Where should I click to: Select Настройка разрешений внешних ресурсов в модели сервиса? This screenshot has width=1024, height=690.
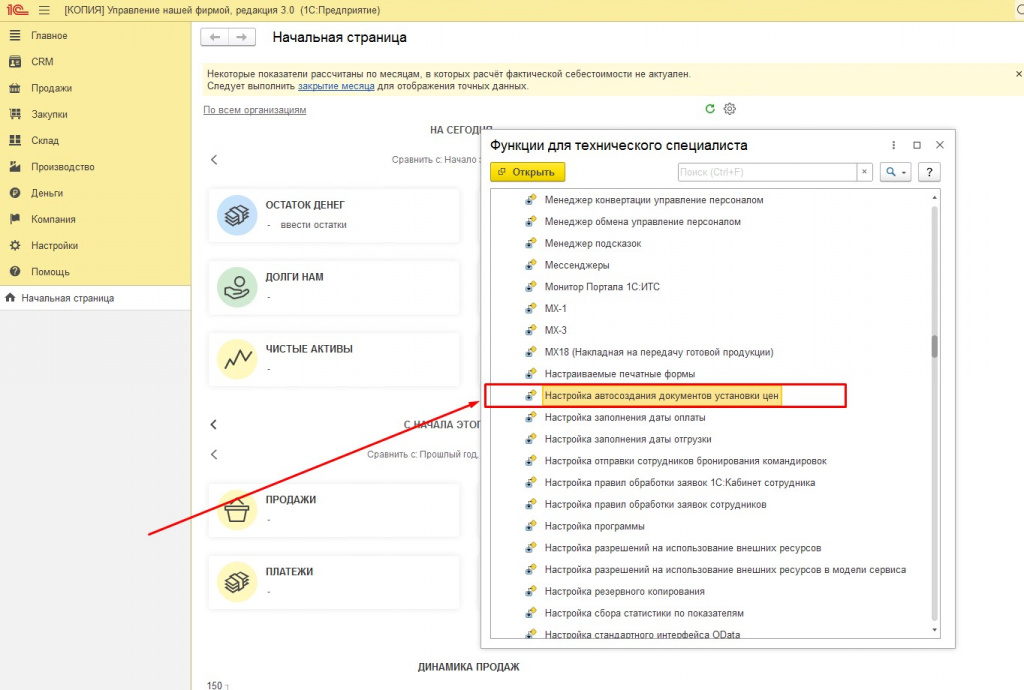pyautogui.click(x=726, y=570)
